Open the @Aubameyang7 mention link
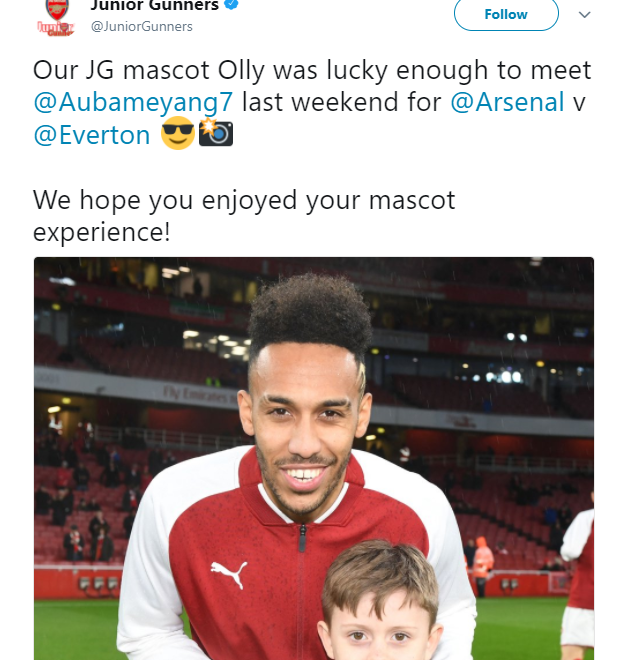This screenshot has height=660, width=618. point(133,102)
